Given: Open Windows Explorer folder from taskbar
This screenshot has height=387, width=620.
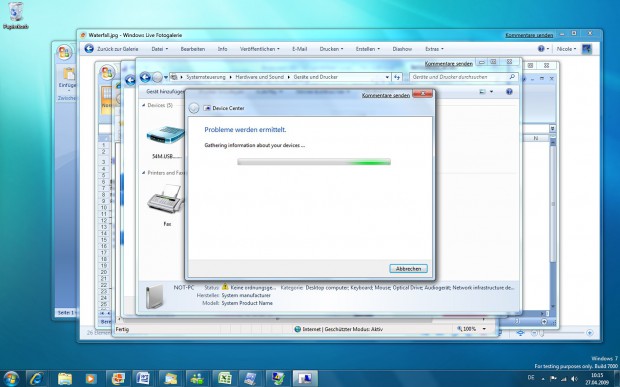Looking at the screenshot, I should tap(65, 379).
